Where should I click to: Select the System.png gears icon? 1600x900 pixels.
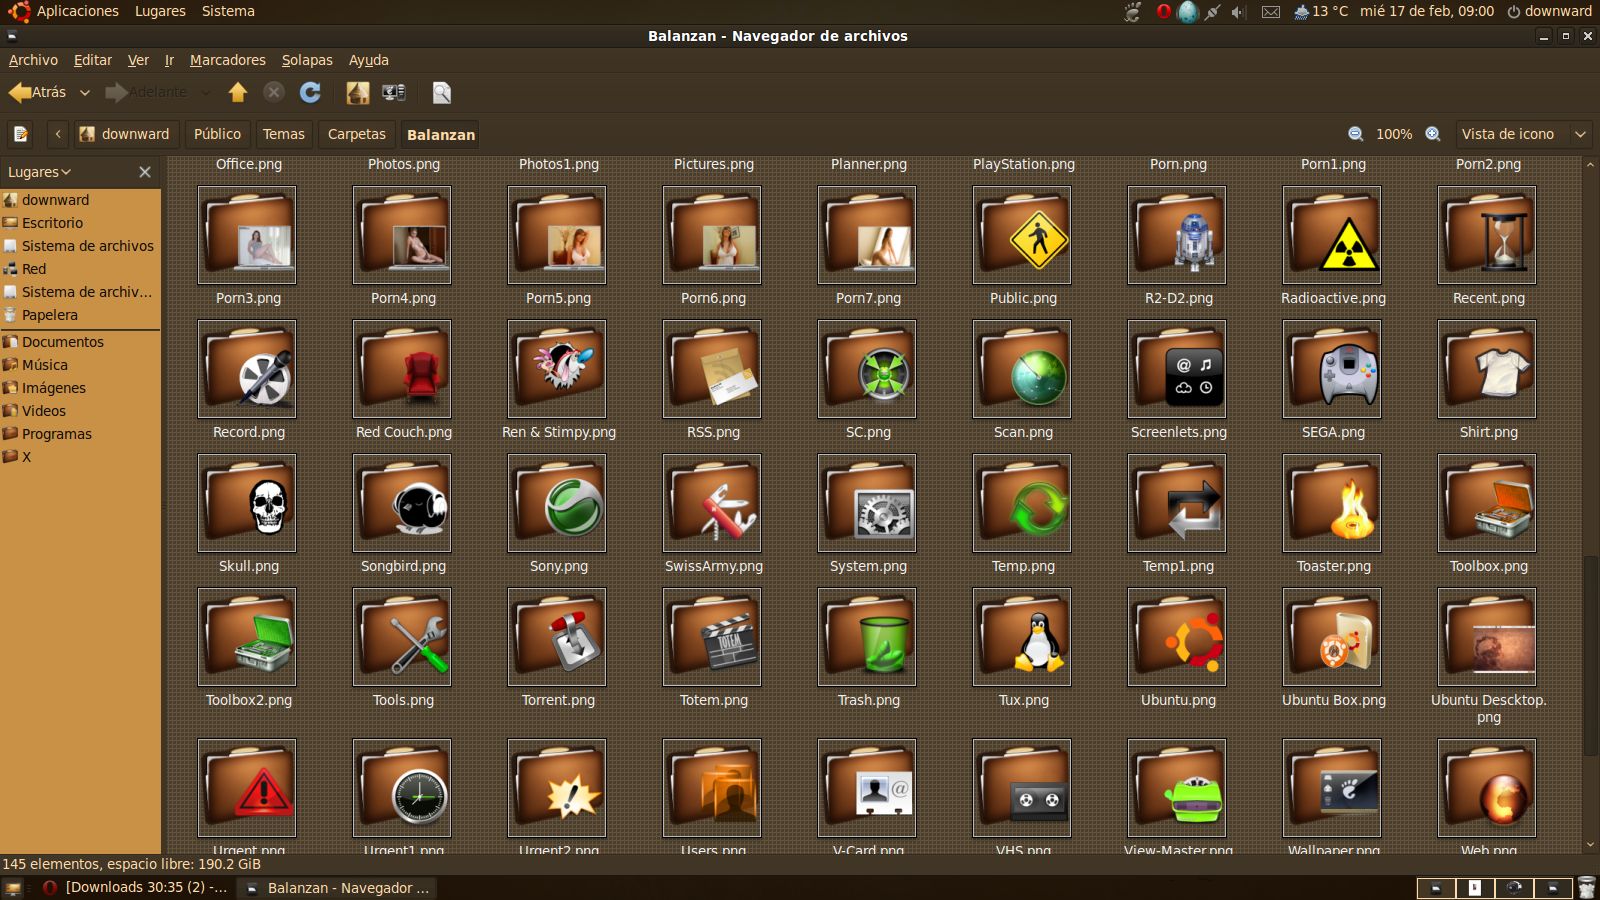click(868, 503)
